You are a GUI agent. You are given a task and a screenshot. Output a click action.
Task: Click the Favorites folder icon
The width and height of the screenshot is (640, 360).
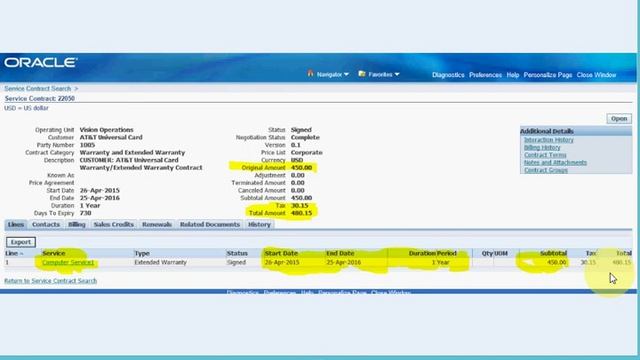tap(362, 73)
